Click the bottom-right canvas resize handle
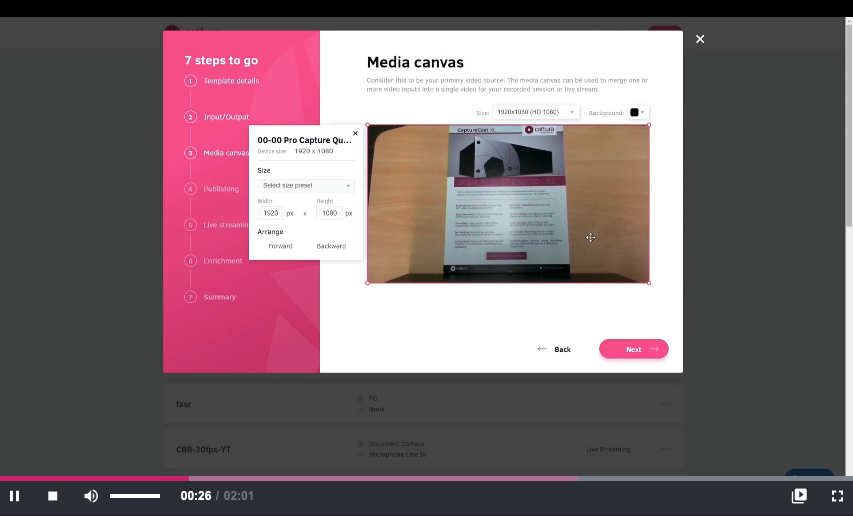Image resolution: width=853 pixels, height=516 pixels. click(x=649, y=283)
